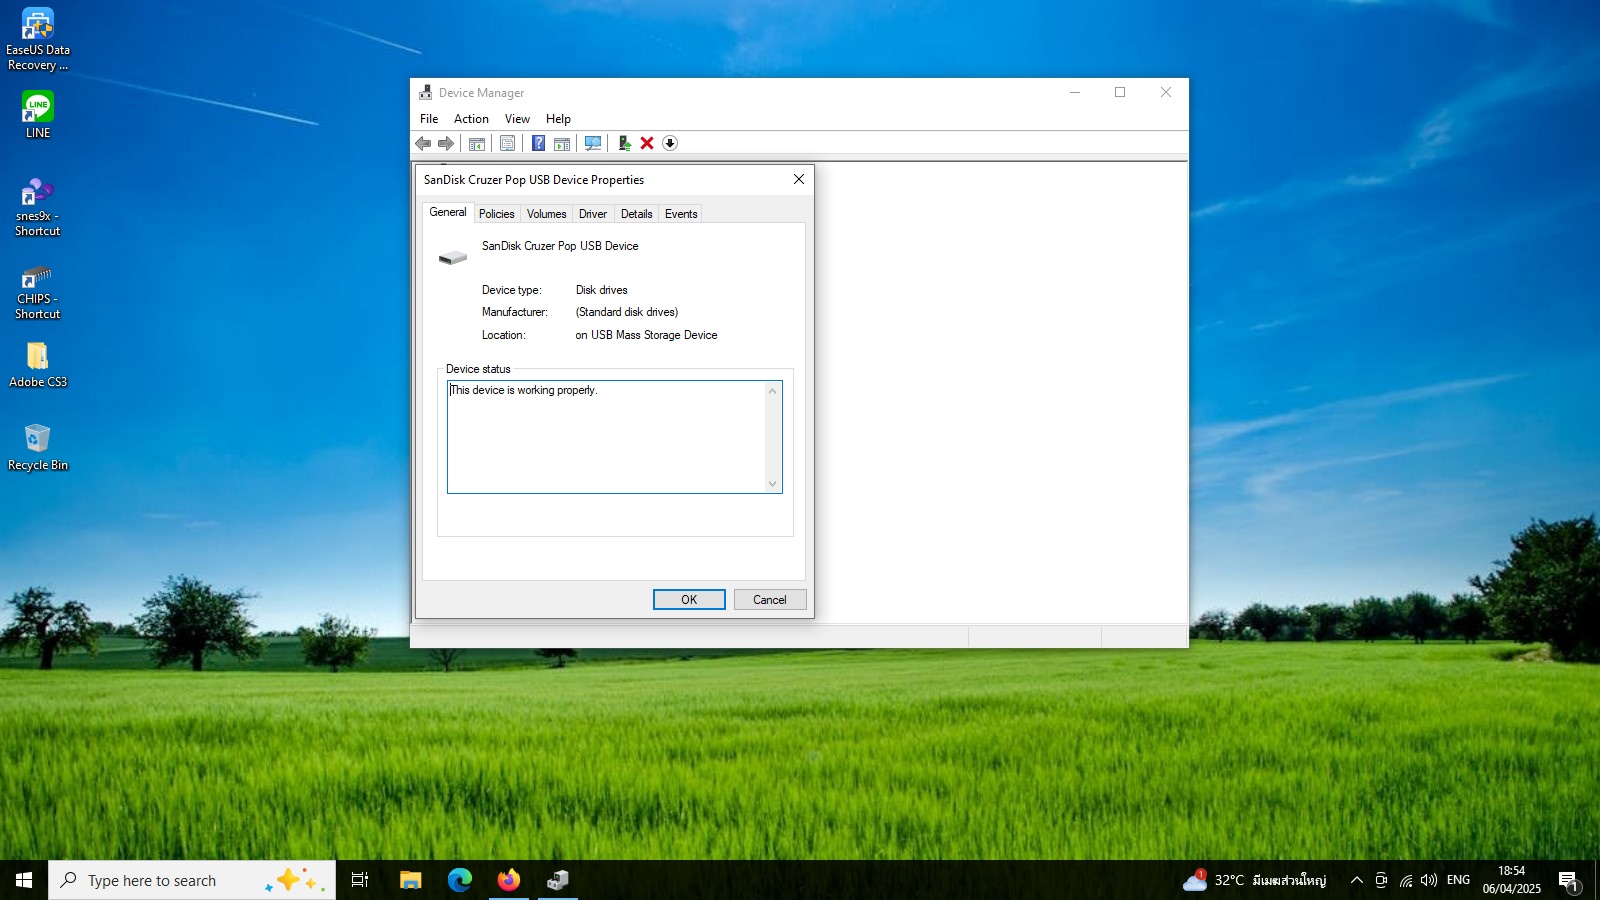Click the Device Manager title bar icon

pos(425,92)
